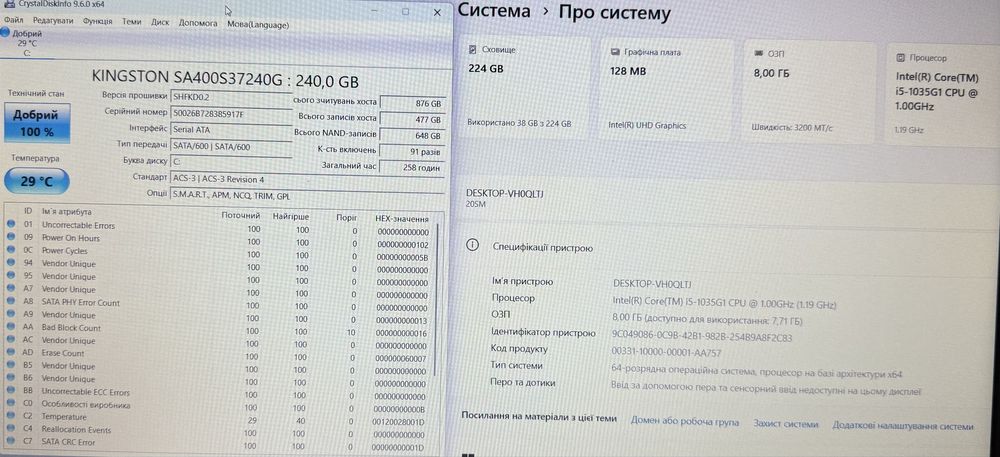Click the serial number field 50026B728385917F
Screen dimensions: 1000x457
point(231,113)
